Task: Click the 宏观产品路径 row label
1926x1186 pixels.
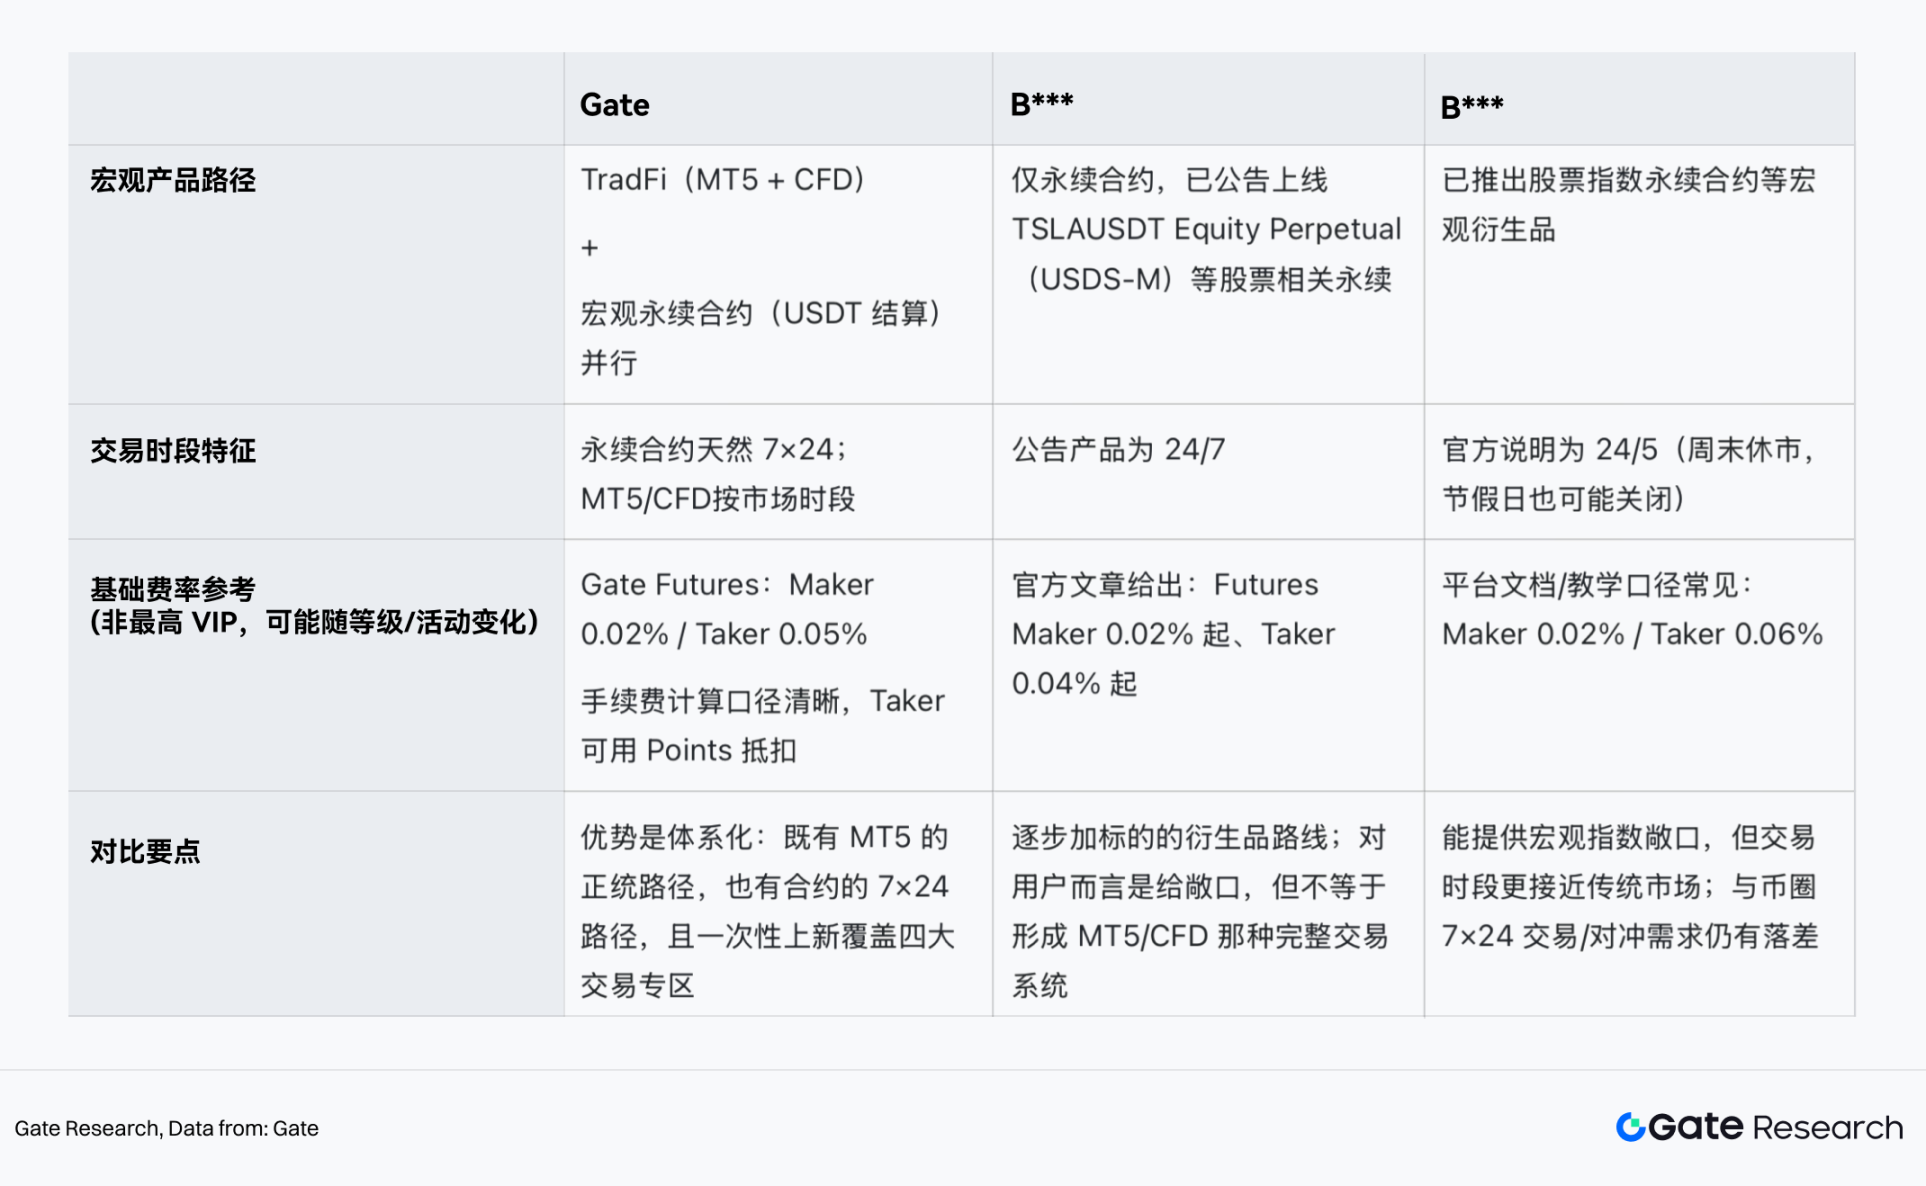Action: coord(173,180)
